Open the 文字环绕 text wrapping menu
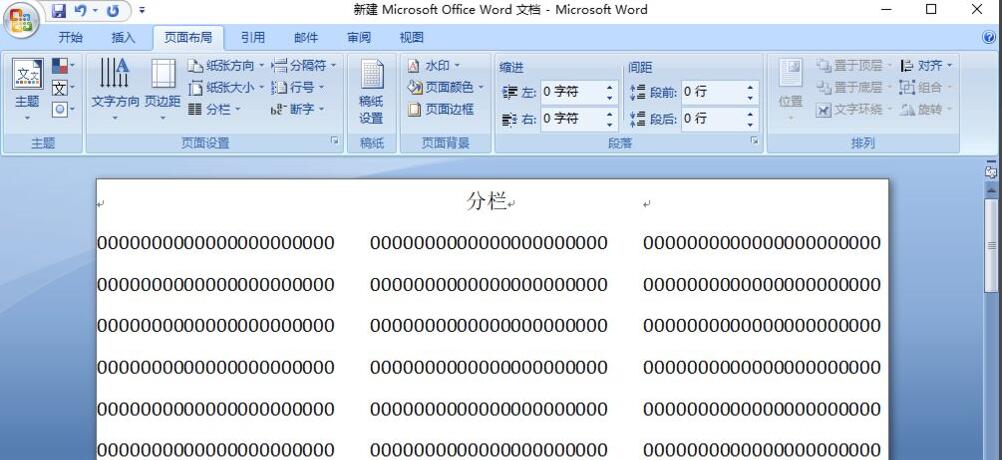 (854, 109)
